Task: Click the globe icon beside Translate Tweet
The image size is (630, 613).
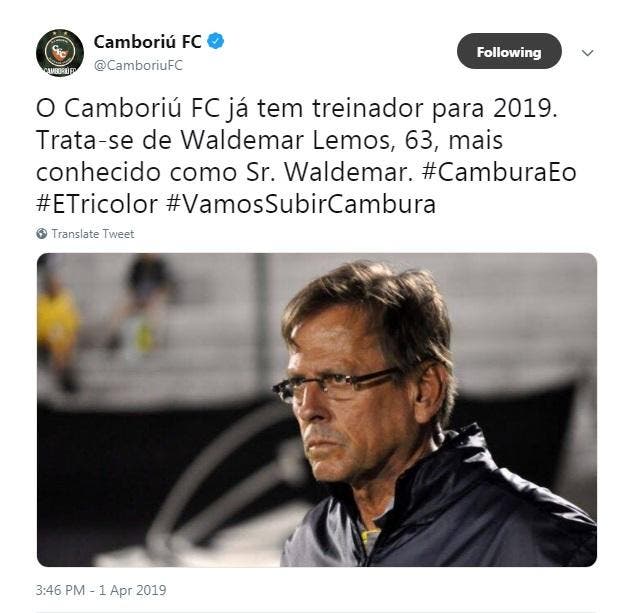Action: (41, 233)
